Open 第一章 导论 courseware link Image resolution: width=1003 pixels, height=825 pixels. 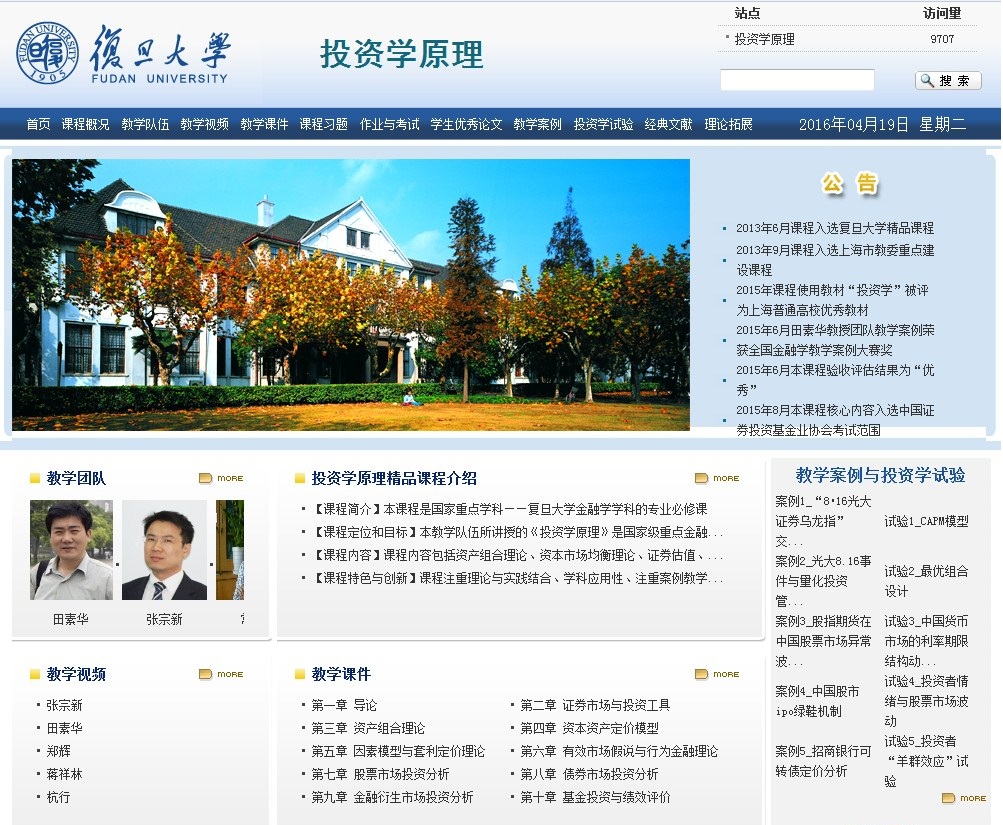pos(344,706)
